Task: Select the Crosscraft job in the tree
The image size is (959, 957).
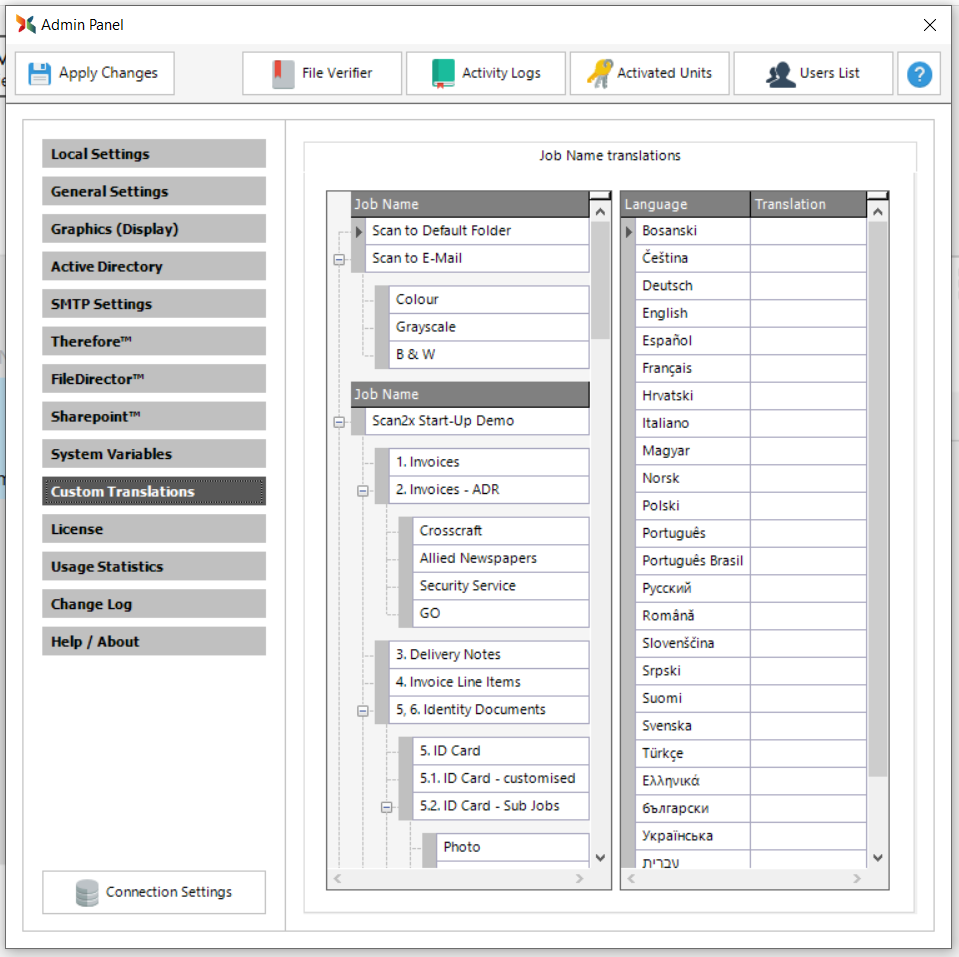Action: [x=450, y=531]
